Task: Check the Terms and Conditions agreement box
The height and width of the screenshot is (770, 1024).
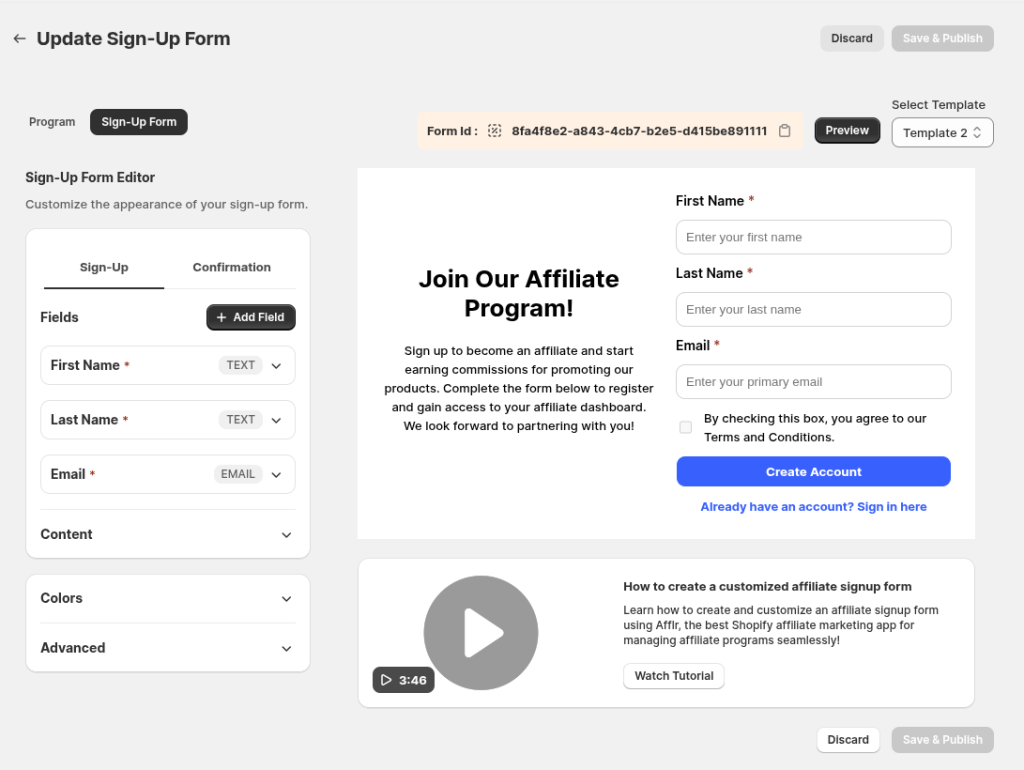Action: pyautogui.click(x=685, y=427)
